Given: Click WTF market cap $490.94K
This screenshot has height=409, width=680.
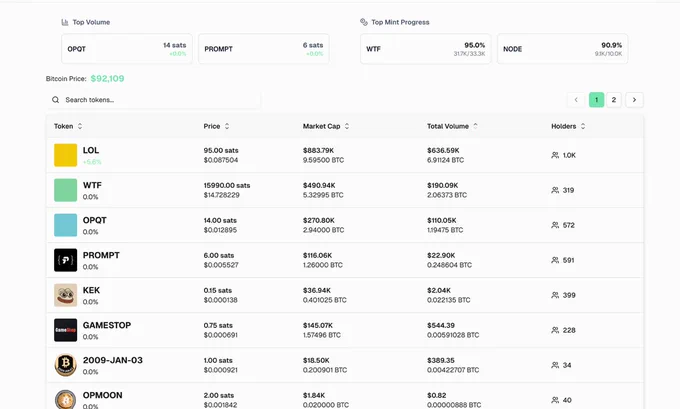Looking at the screenshot, I should pyautogui.click(x=319, y=185).
